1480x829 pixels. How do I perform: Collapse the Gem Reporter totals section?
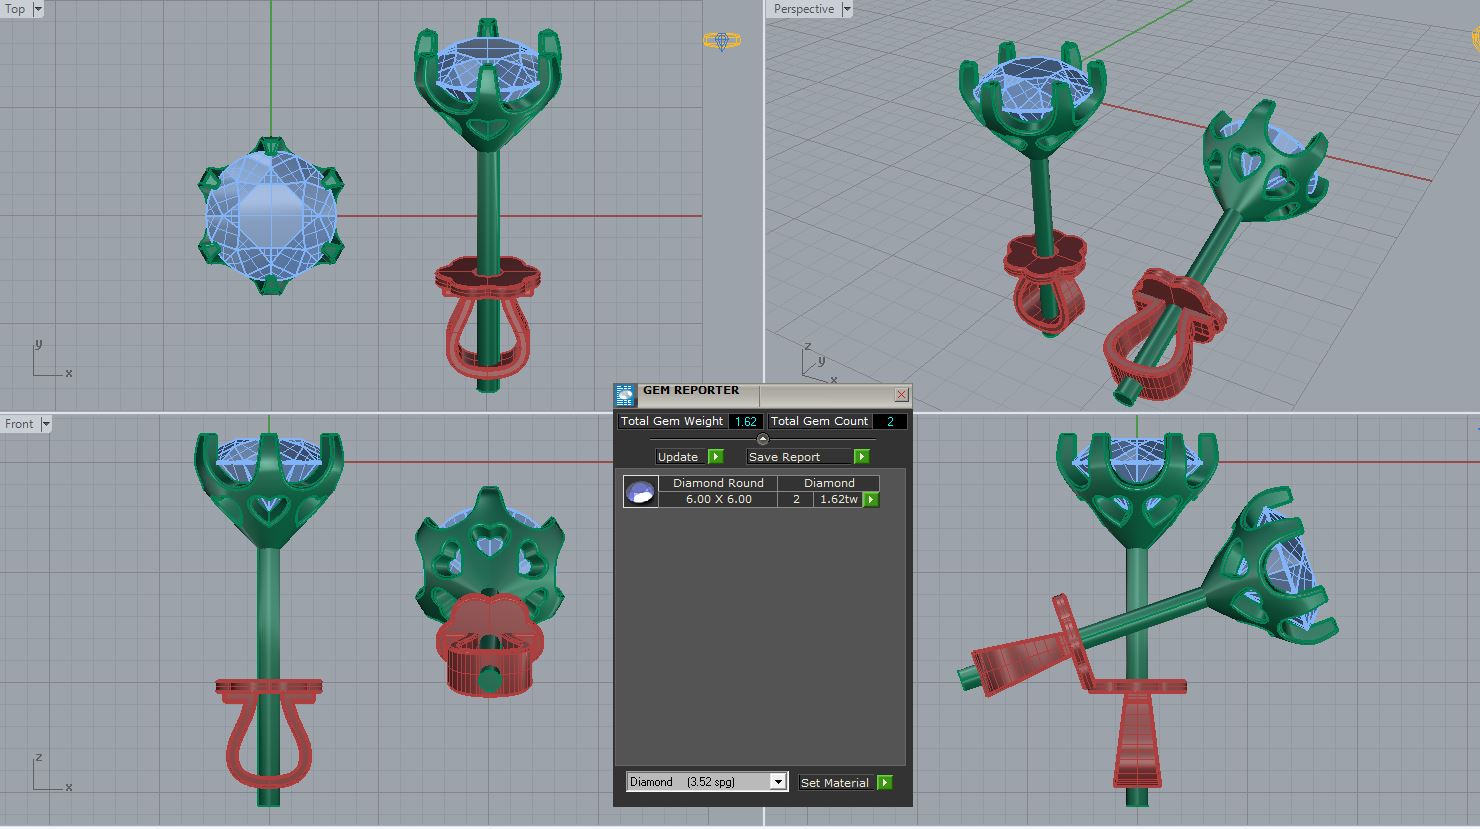click(762, 439)
